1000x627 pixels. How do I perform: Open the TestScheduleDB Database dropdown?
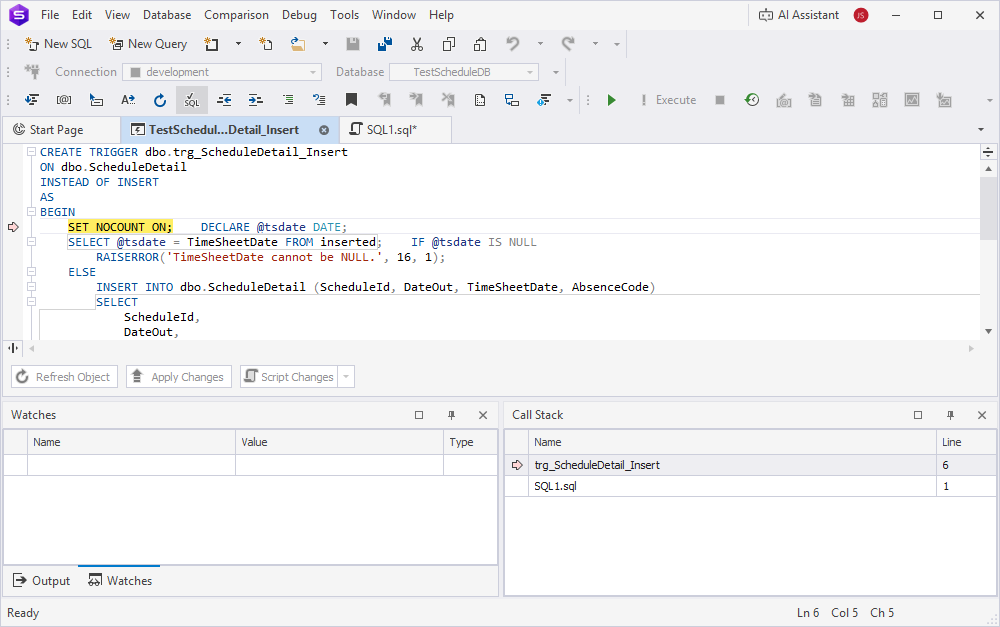point(530,72)
